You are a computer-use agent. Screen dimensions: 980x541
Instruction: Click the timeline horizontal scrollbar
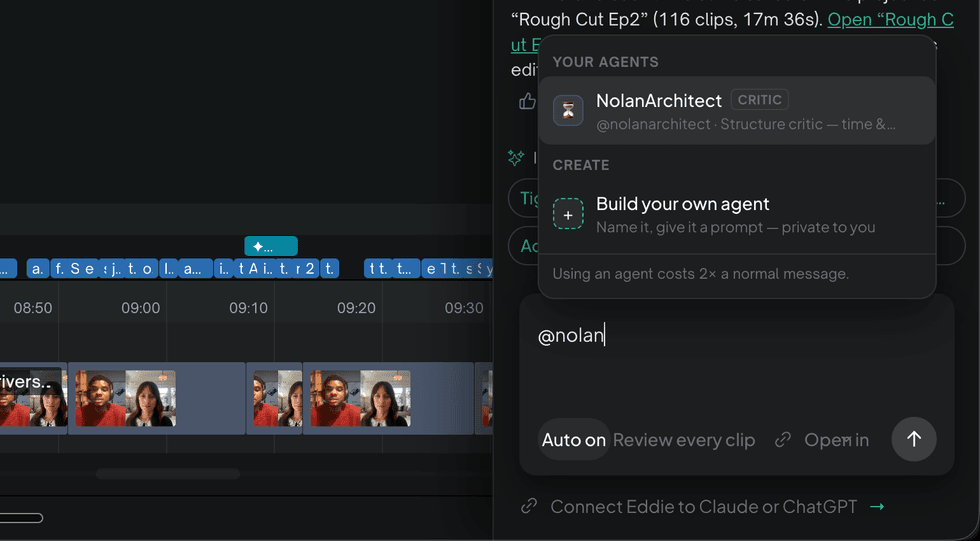coord(168,474)
